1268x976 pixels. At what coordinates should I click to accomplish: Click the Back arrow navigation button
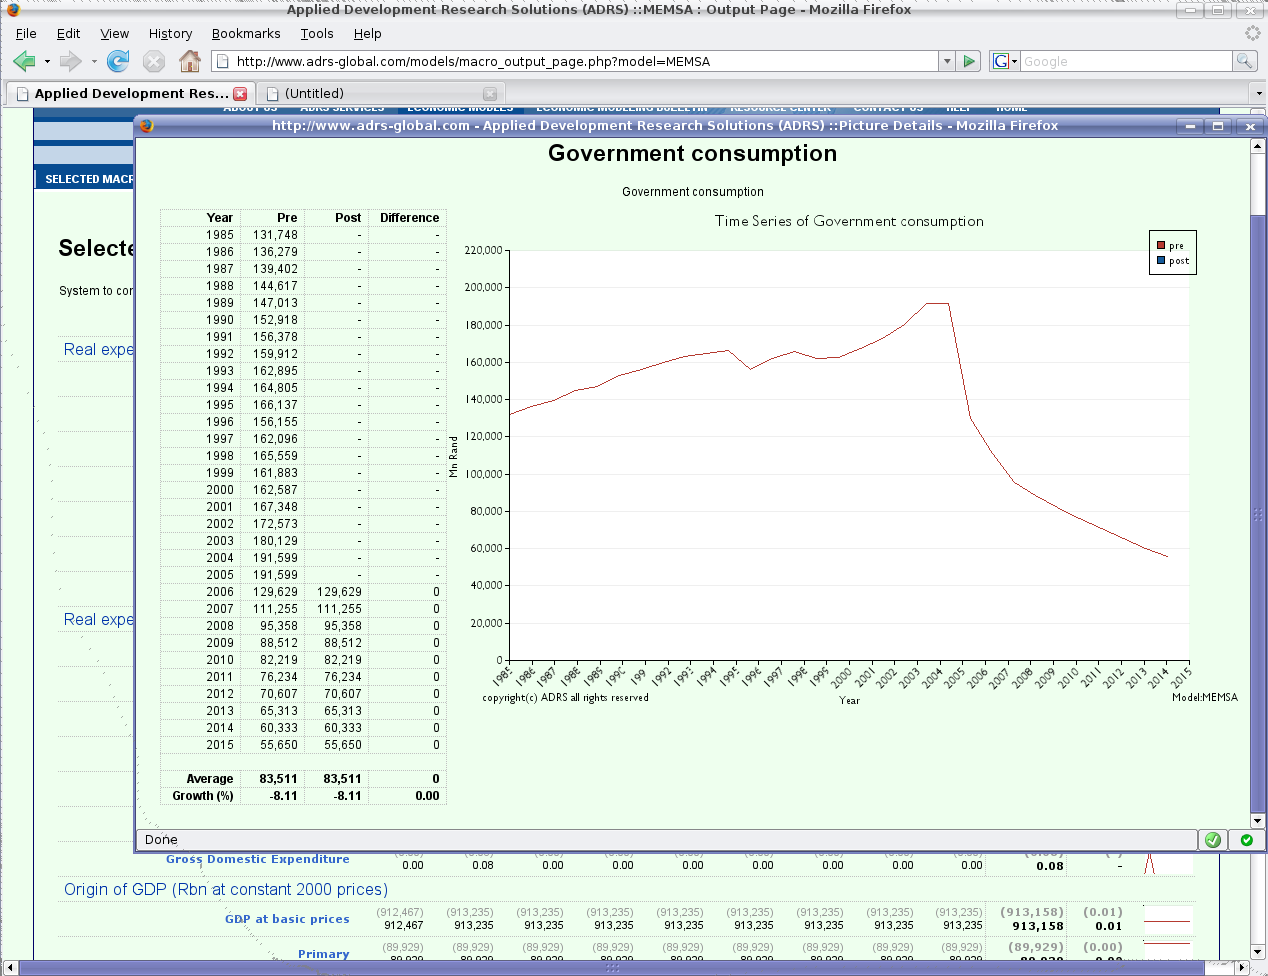[24, 62]
